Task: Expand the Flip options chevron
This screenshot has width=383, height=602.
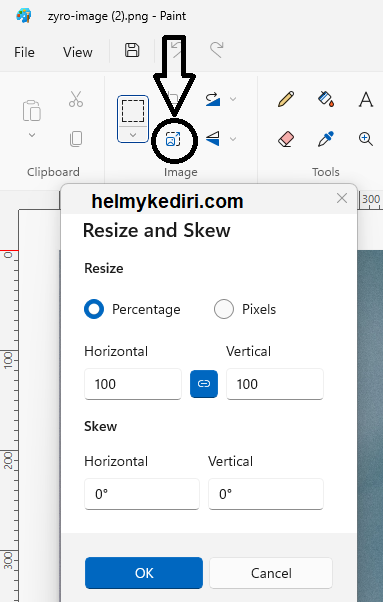Action: point(233,139)
